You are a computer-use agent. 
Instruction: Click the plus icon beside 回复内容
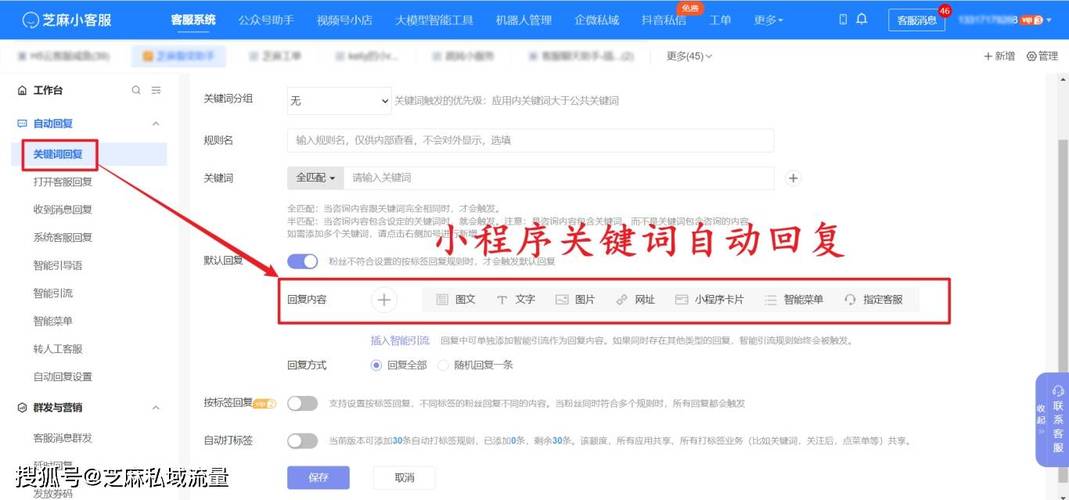coord(385,299)
